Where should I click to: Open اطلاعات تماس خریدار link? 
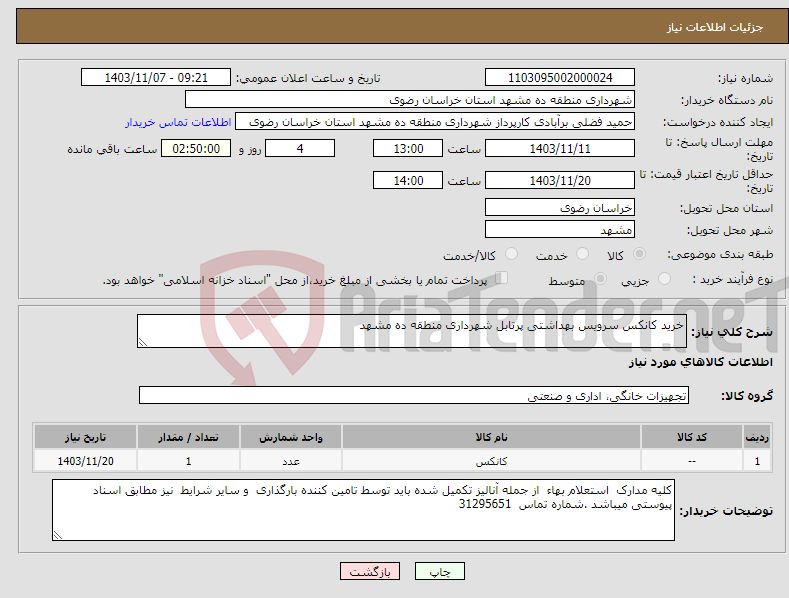(x=178, y=122)
